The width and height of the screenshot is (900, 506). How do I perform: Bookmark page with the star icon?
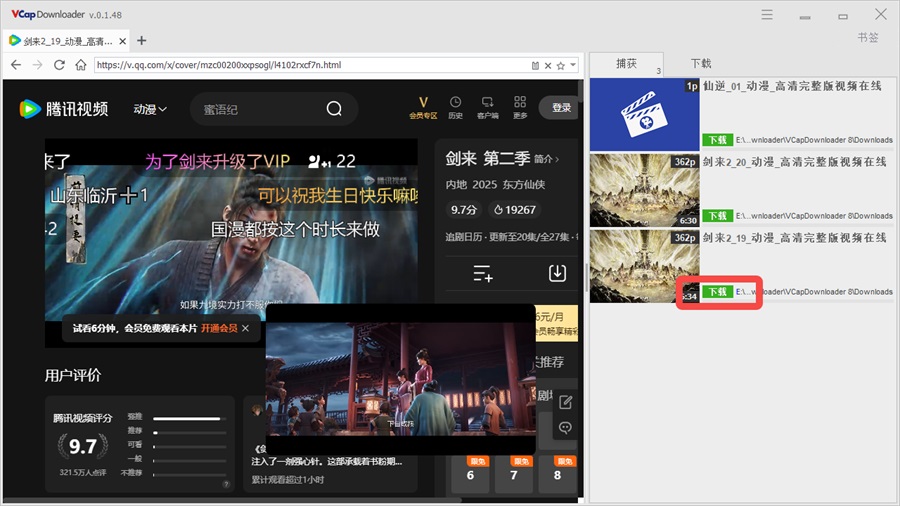(561, 65)
